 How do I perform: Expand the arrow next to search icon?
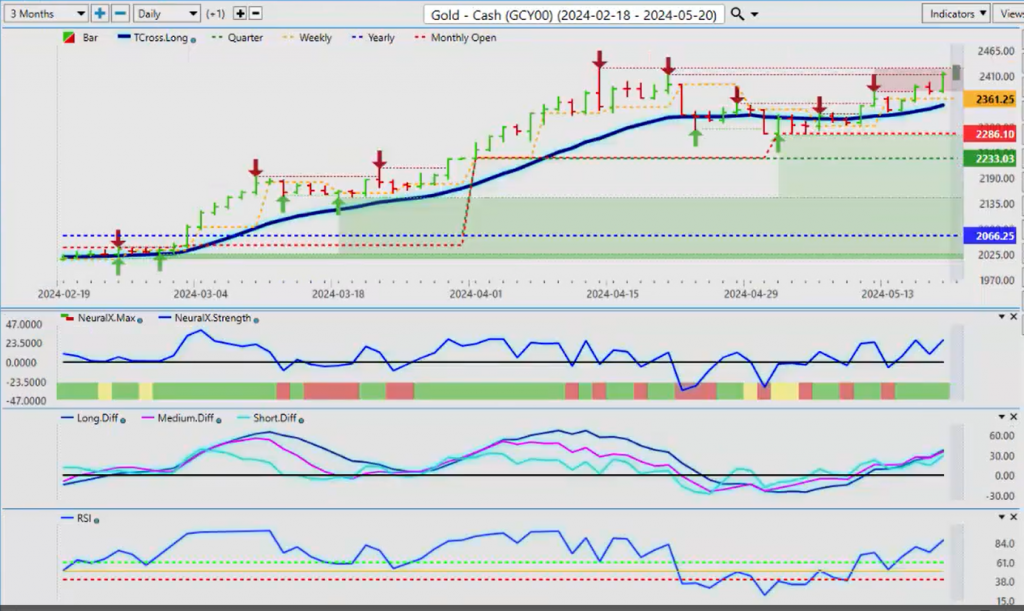(x=754, y=14)
